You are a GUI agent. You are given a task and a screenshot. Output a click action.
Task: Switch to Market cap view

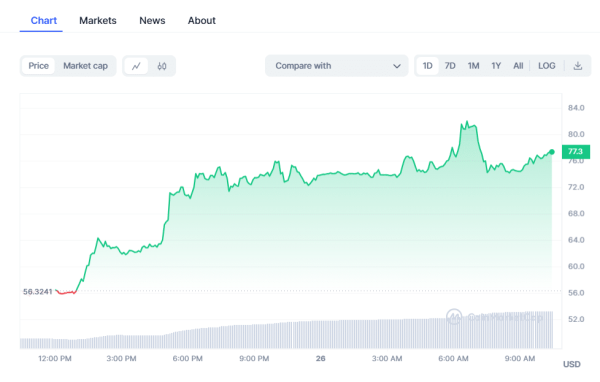click(85, 66)
